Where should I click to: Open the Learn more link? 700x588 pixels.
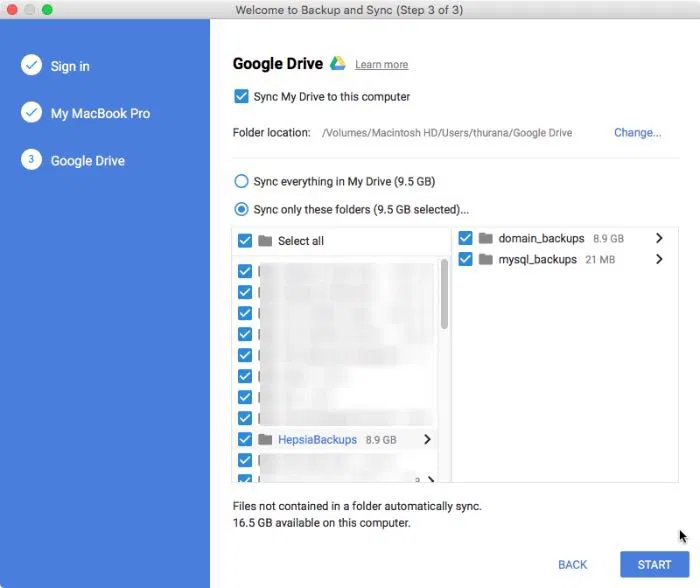381,65
